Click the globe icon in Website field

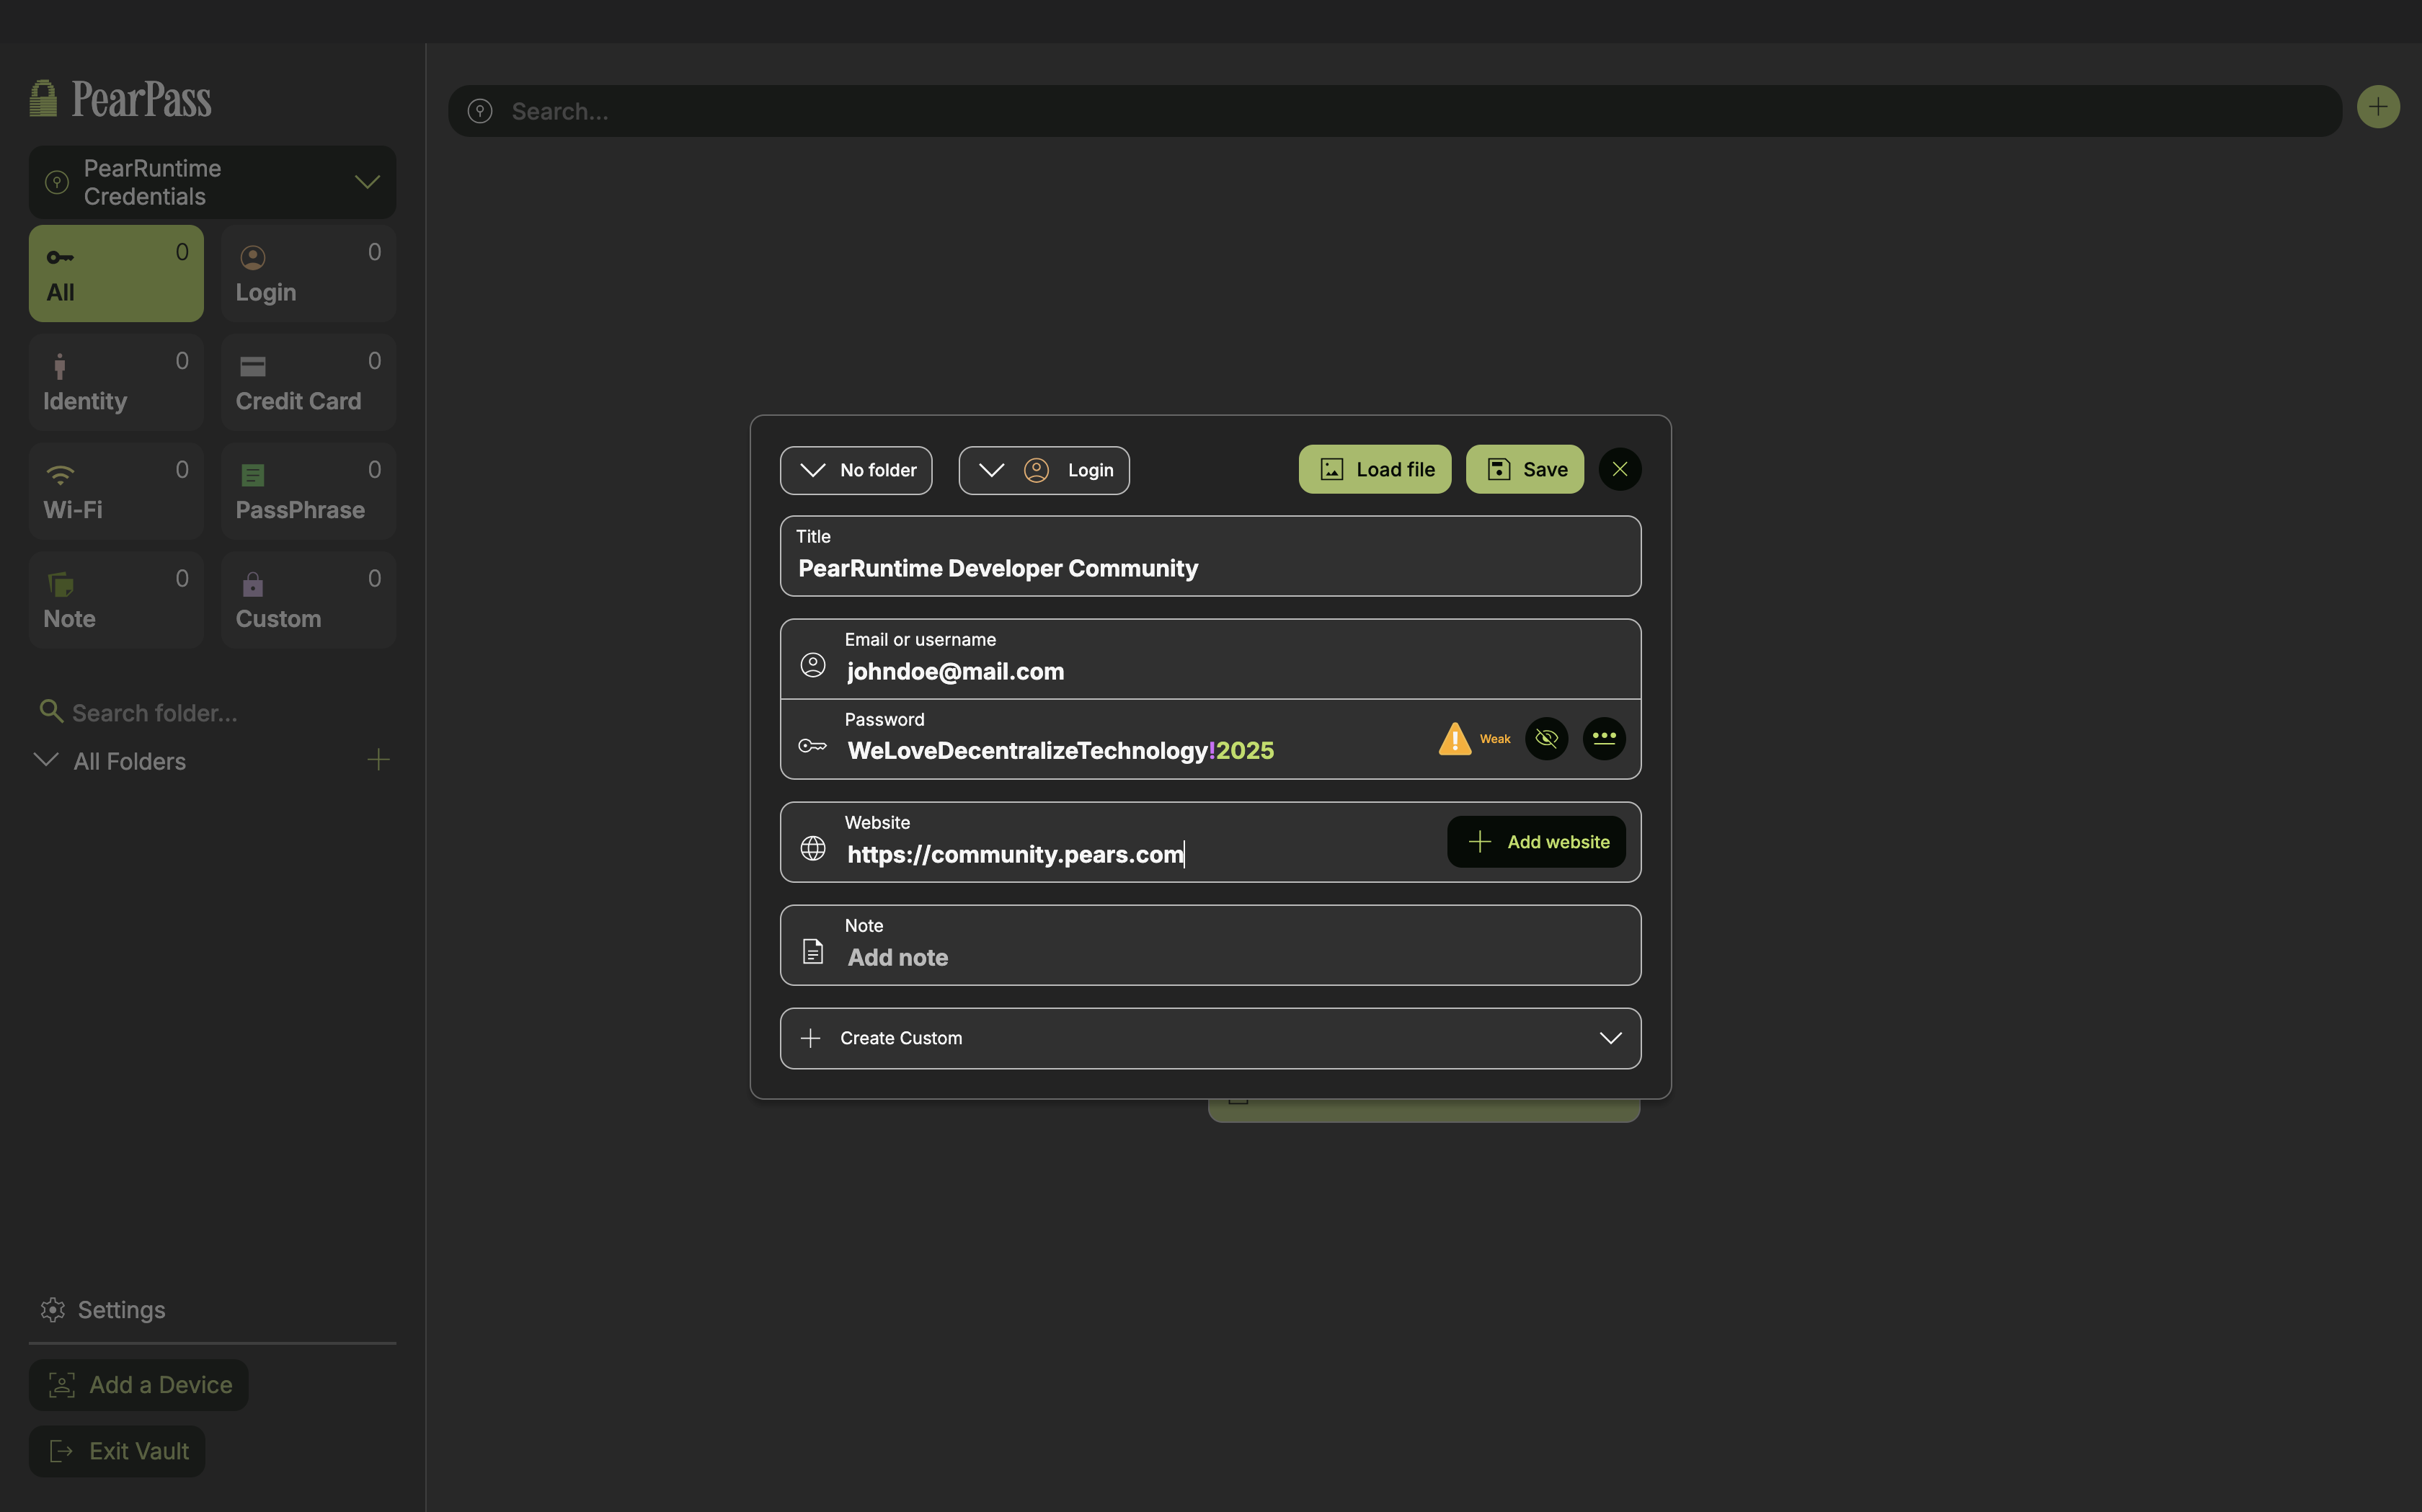813,848
